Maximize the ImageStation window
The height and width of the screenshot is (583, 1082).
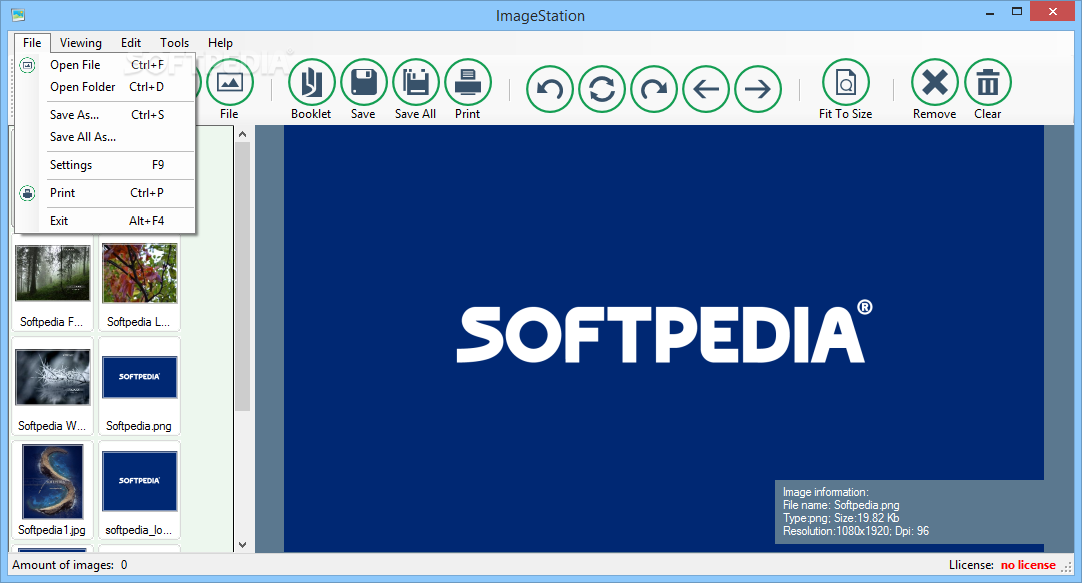pos(1016,12)
